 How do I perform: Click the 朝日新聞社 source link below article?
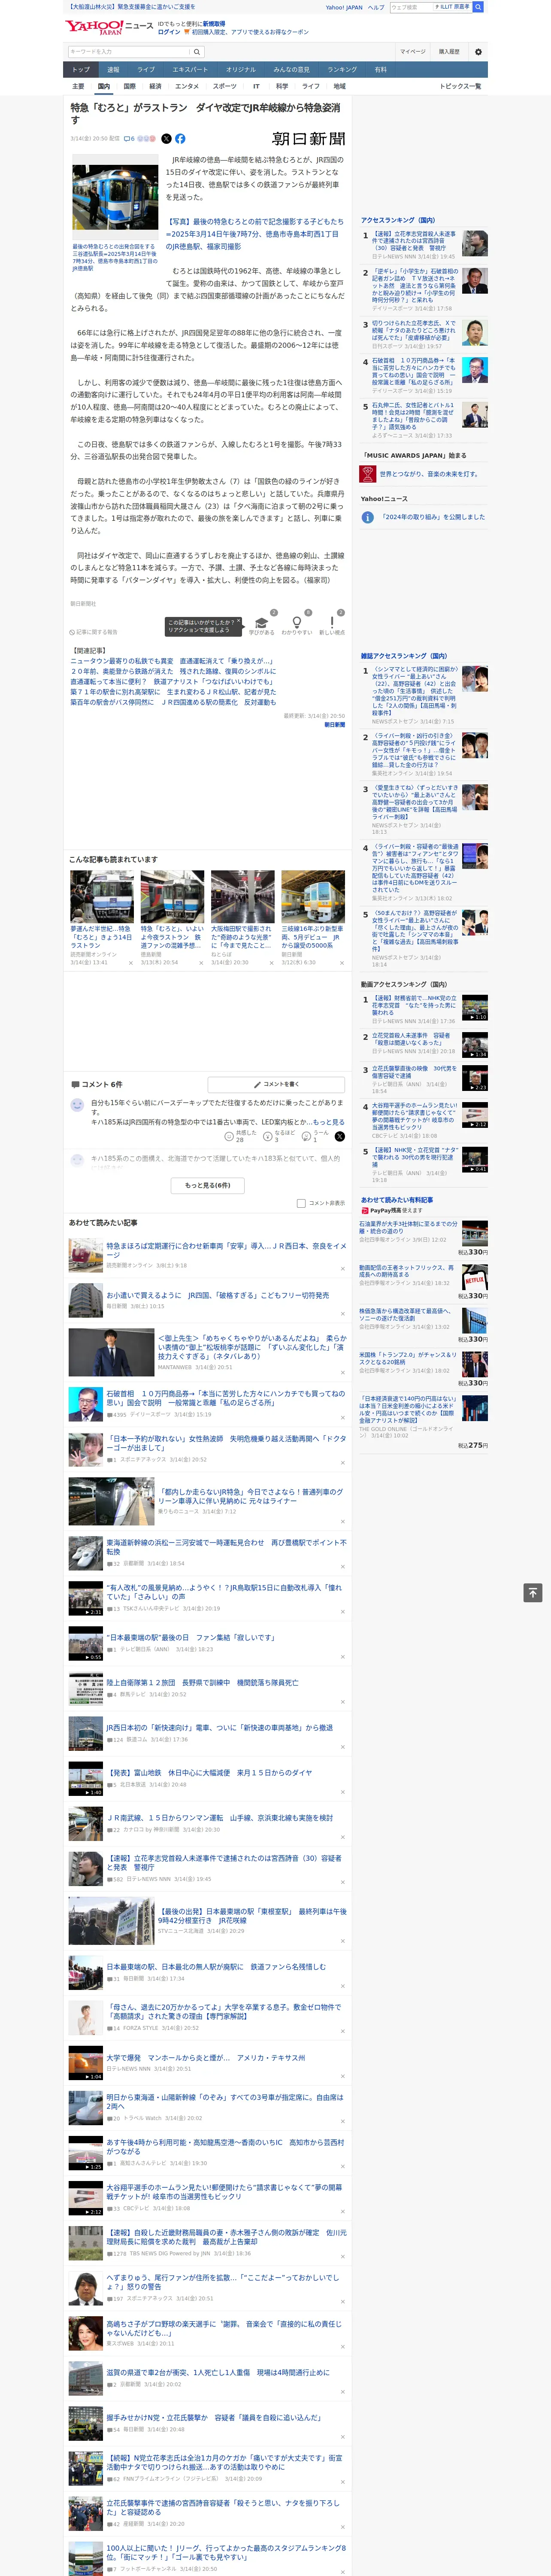83,603
